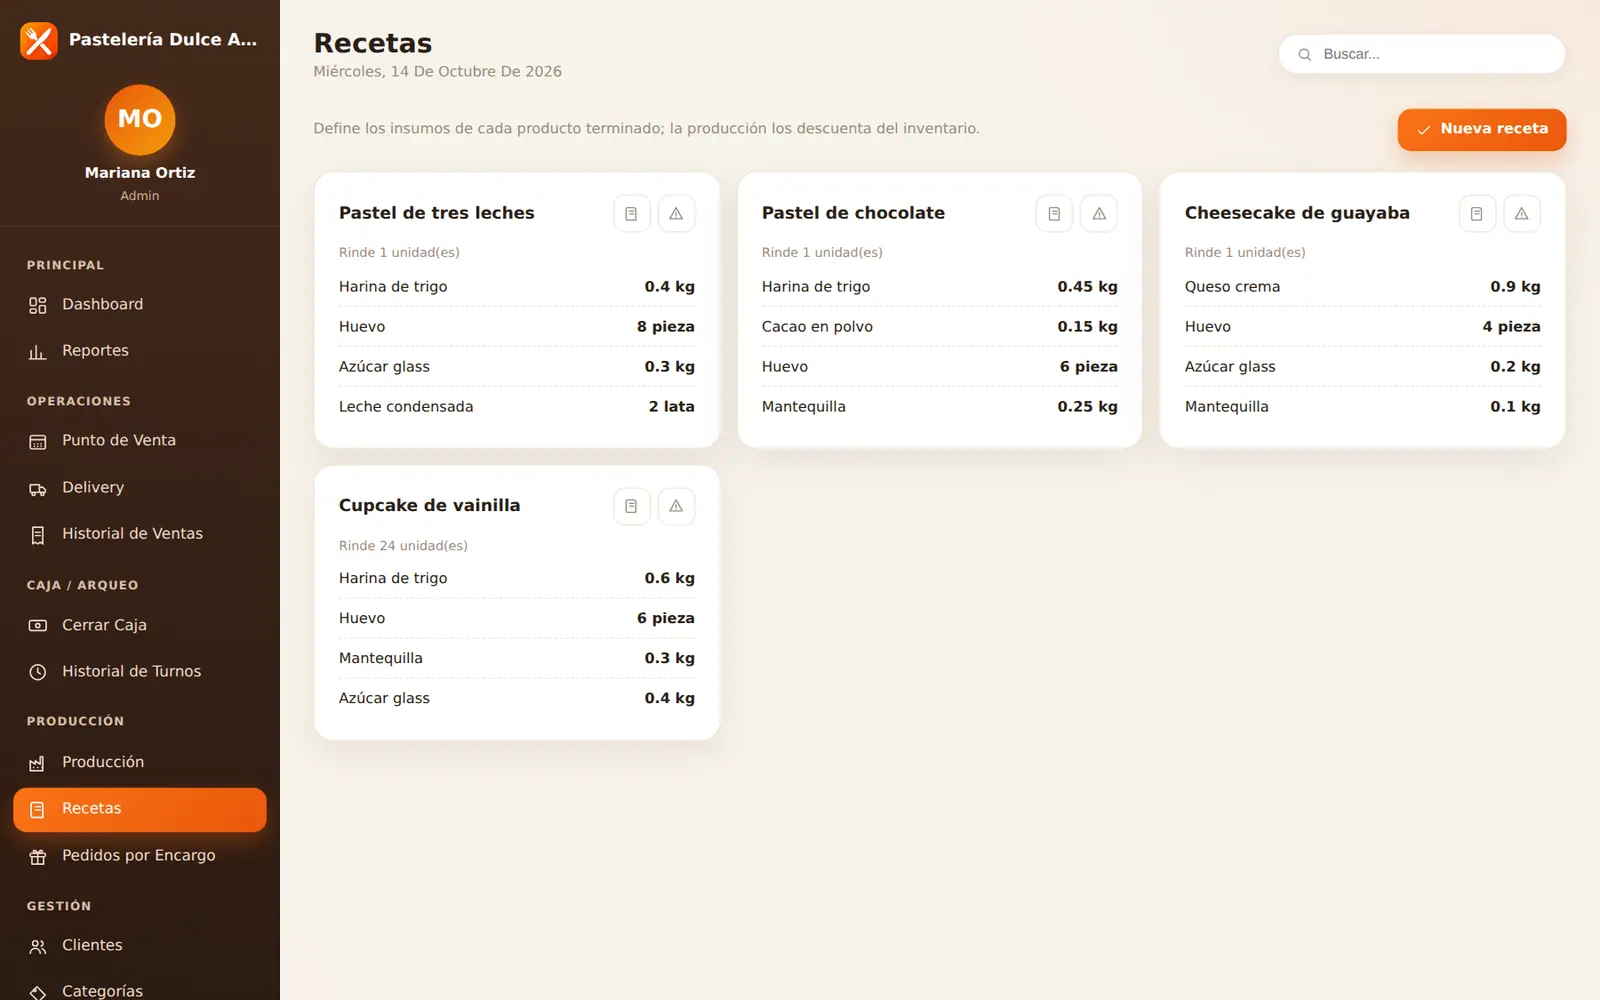The image size is (1600, 1000).
Task: Click the warning triangle icon on Cheesecake de guayaba
Action: [1522, 214]
